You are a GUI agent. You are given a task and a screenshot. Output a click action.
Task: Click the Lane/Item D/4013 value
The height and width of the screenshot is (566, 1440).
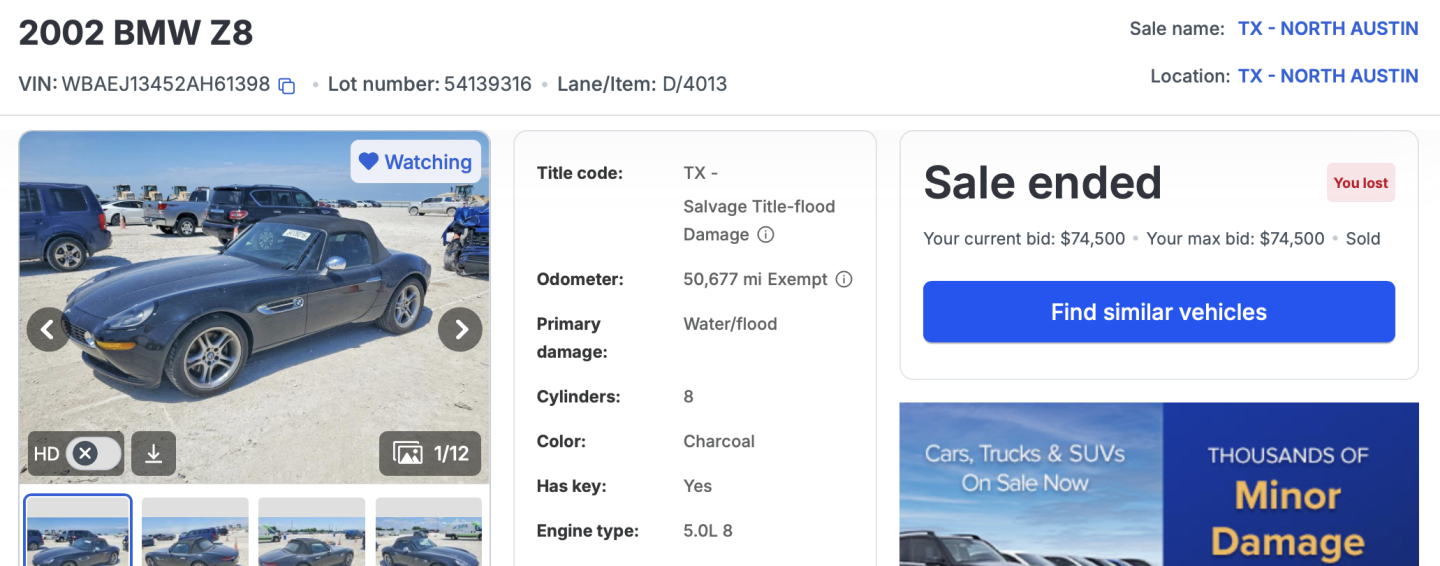[695, 85]
